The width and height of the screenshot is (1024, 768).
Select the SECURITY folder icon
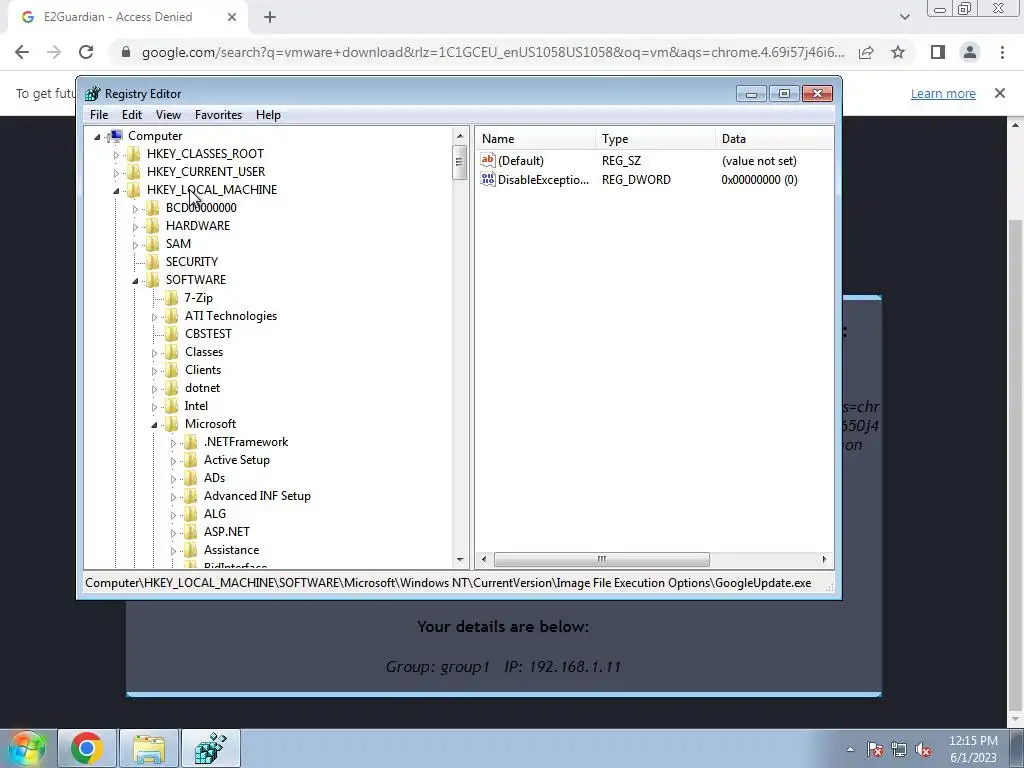[x=152, y=261]
